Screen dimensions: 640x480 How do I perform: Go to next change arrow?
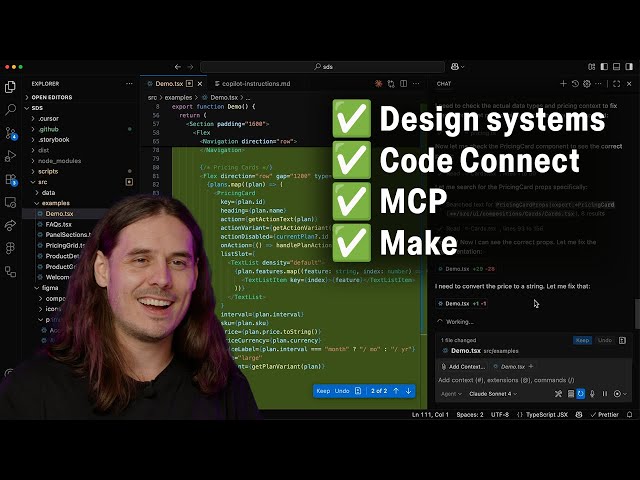click(409, 391)
